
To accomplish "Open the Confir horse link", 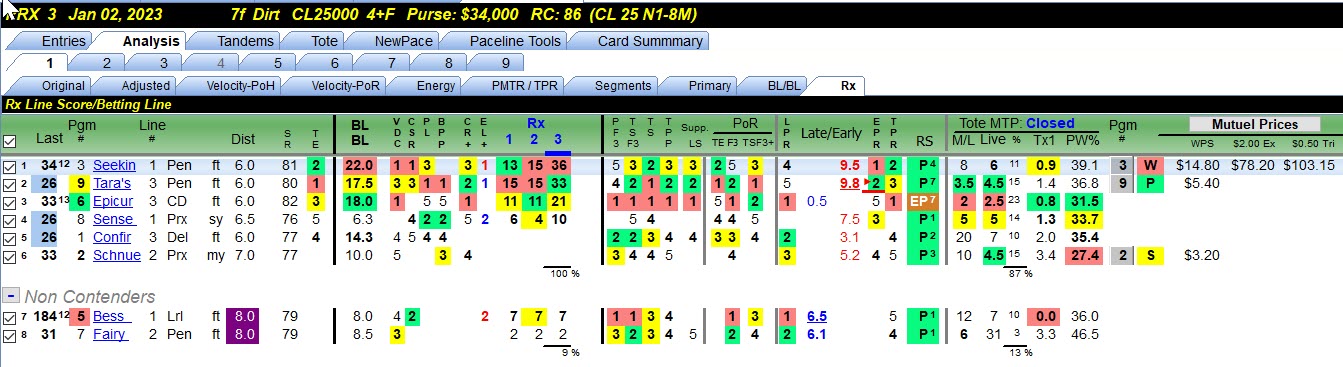I will pyautogui.click(x=111, y=238).
